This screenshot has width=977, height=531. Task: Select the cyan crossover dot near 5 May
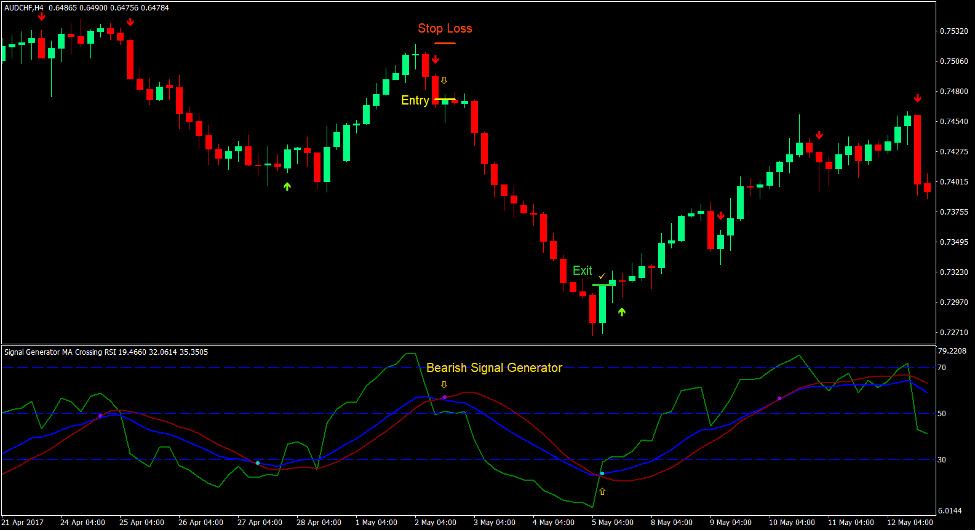point(601,473)
